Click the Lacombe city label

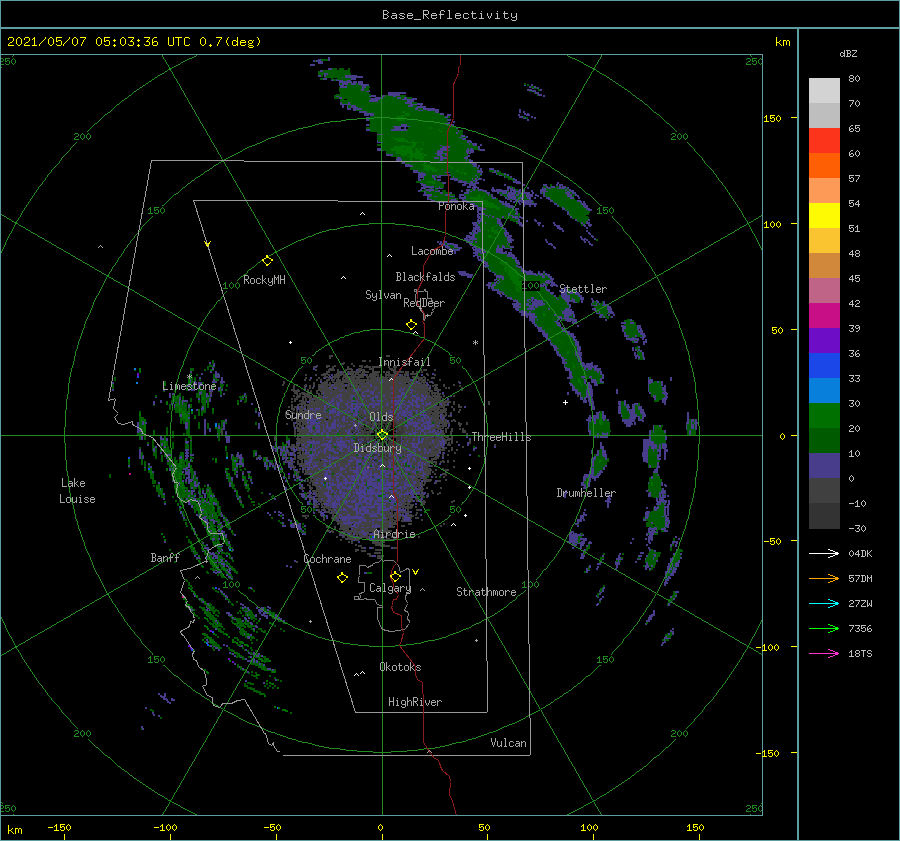(432, 251)
